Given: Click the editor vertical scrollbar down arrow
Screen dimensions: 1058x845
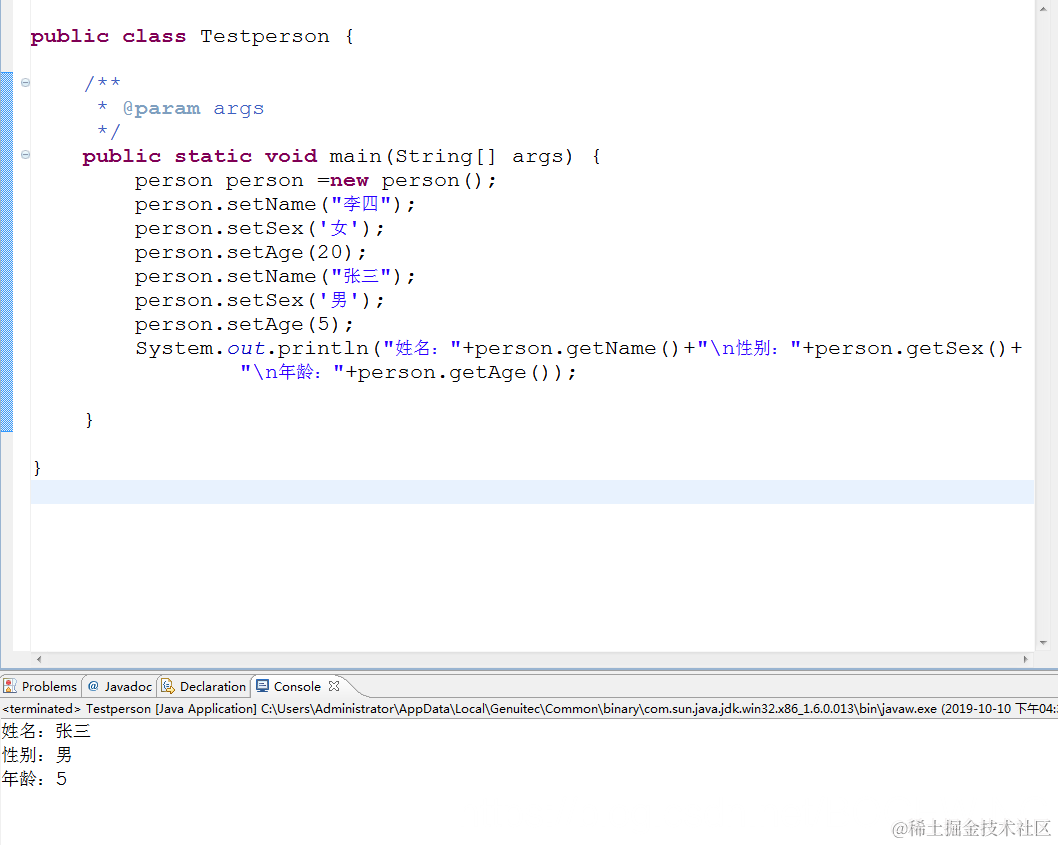Looking at the screenshot, I should pos(1044,643).
